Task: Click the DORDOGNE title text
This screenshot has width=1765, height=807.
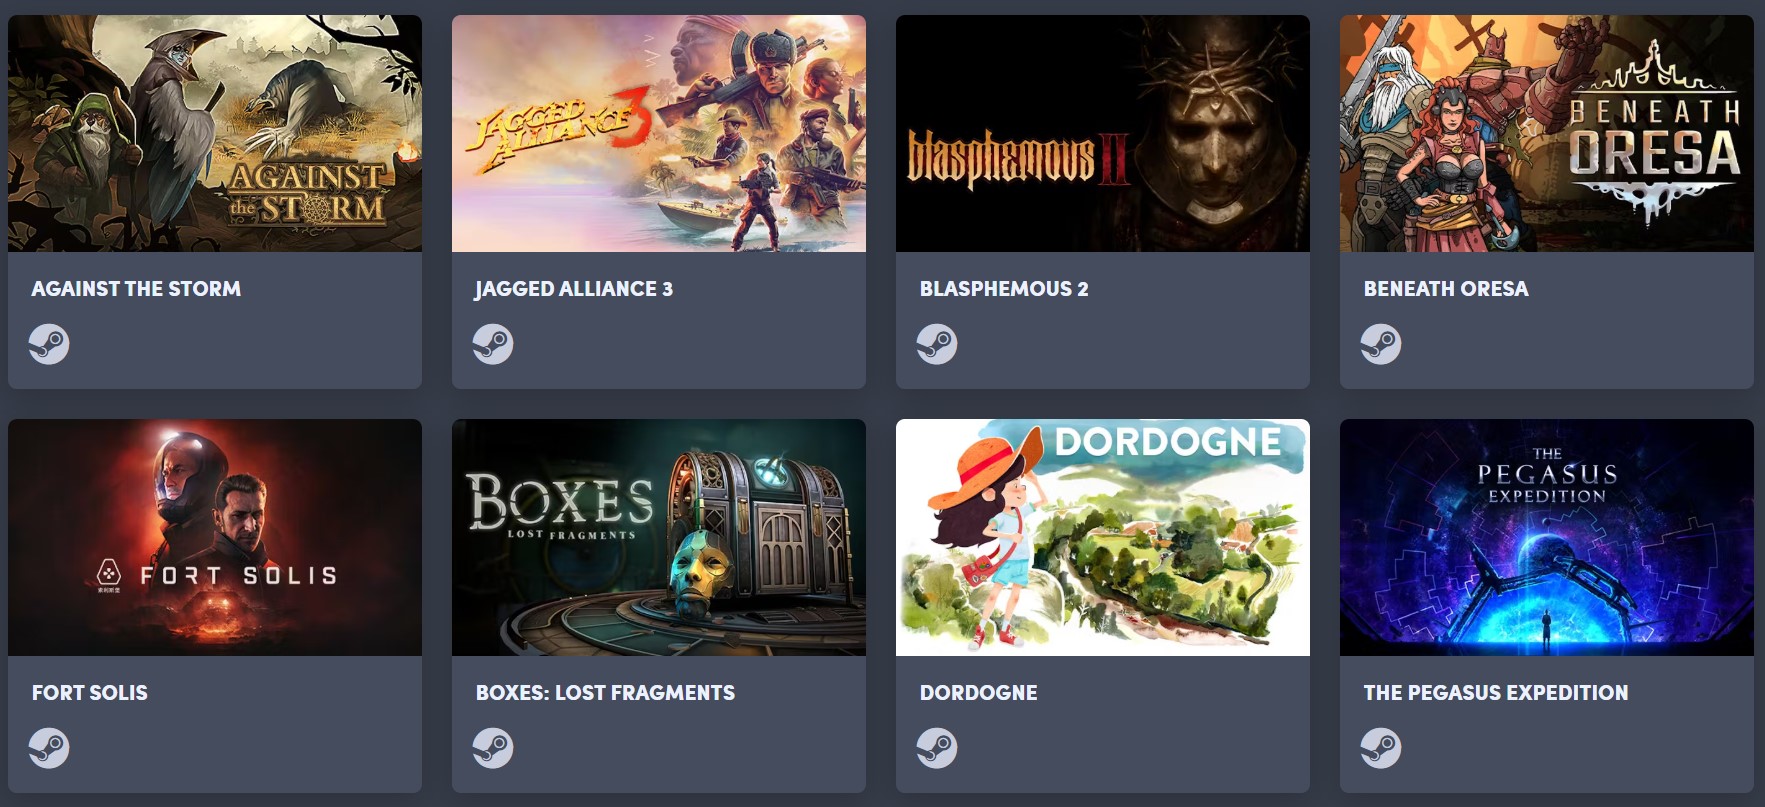Action: point(979,693)
